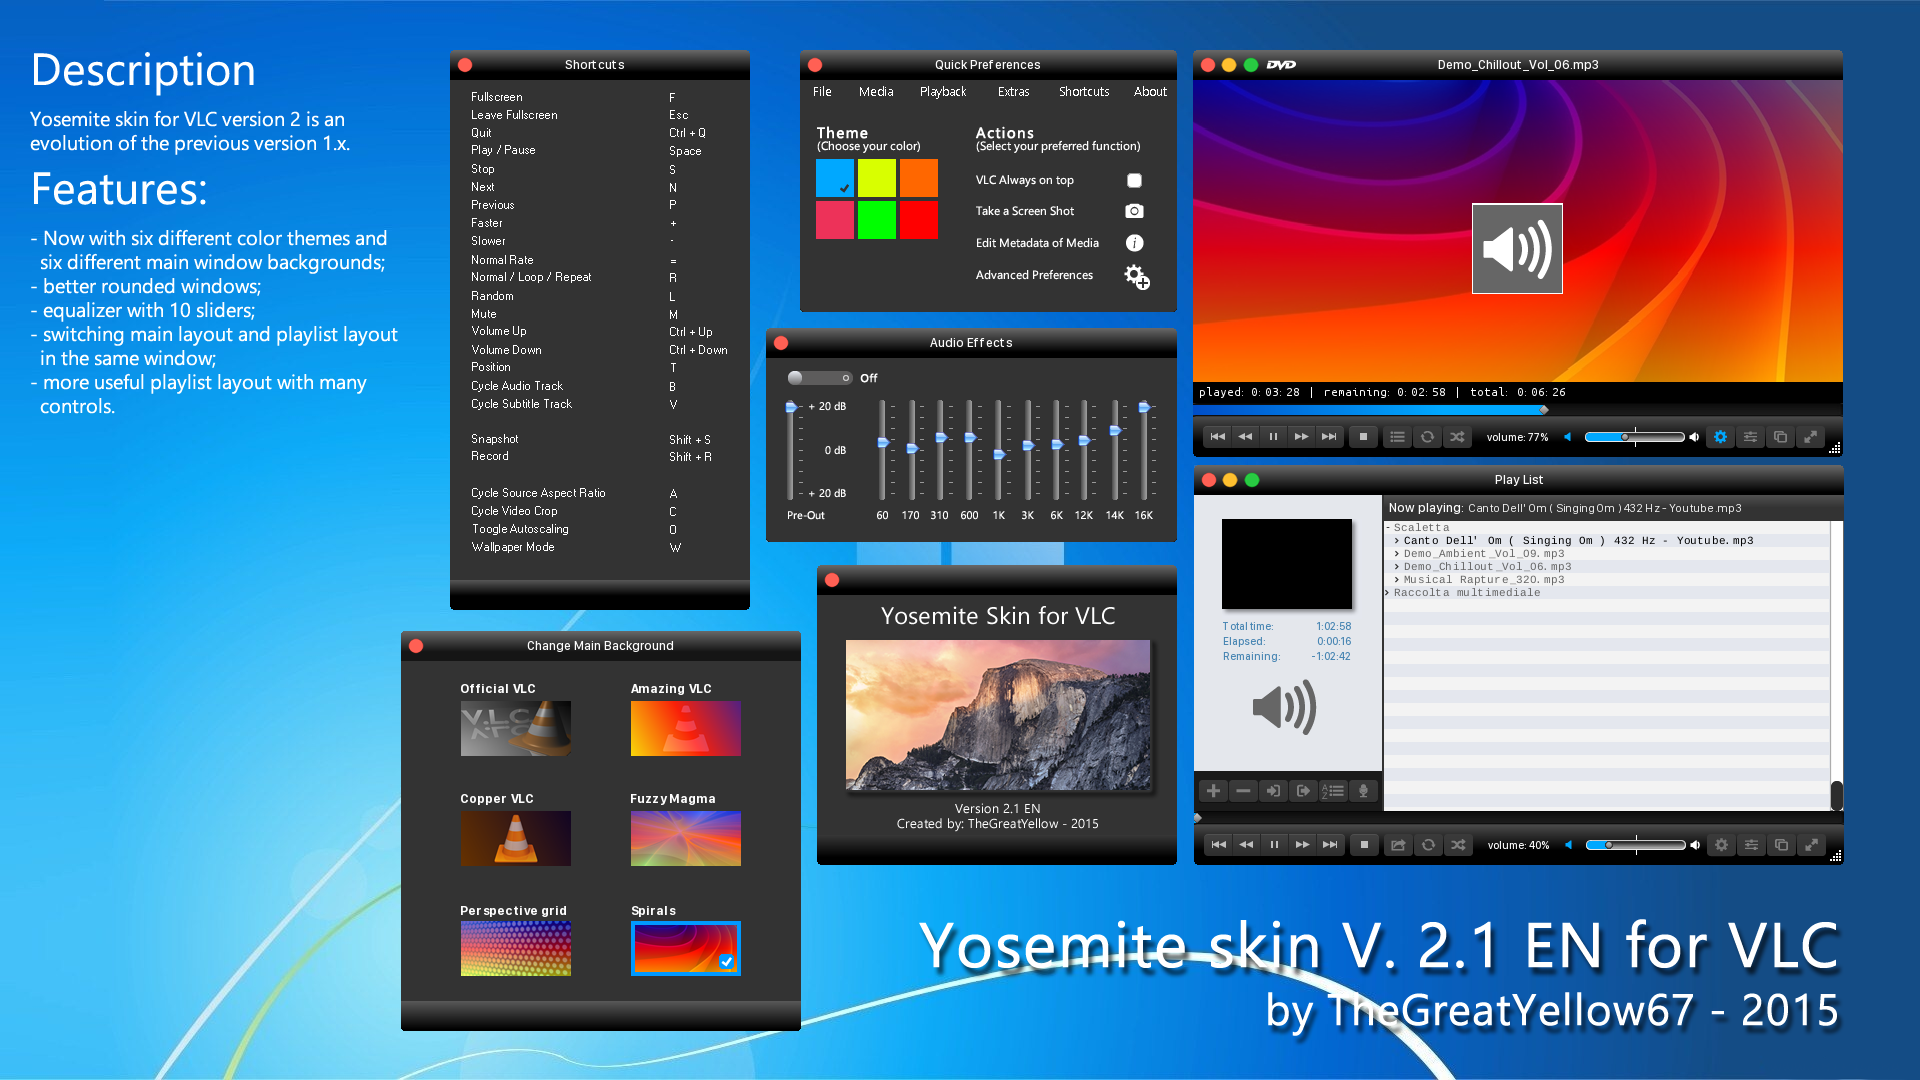Click the camera Take a Screen Shot icon

[x=1134, y=211]
